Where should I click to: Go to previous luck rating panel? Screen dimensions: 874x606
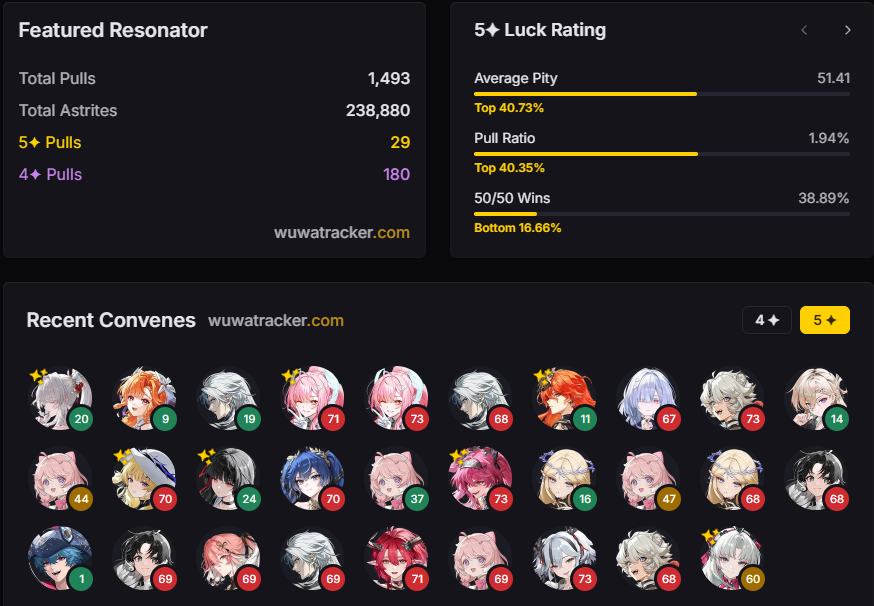click(804, 30)
